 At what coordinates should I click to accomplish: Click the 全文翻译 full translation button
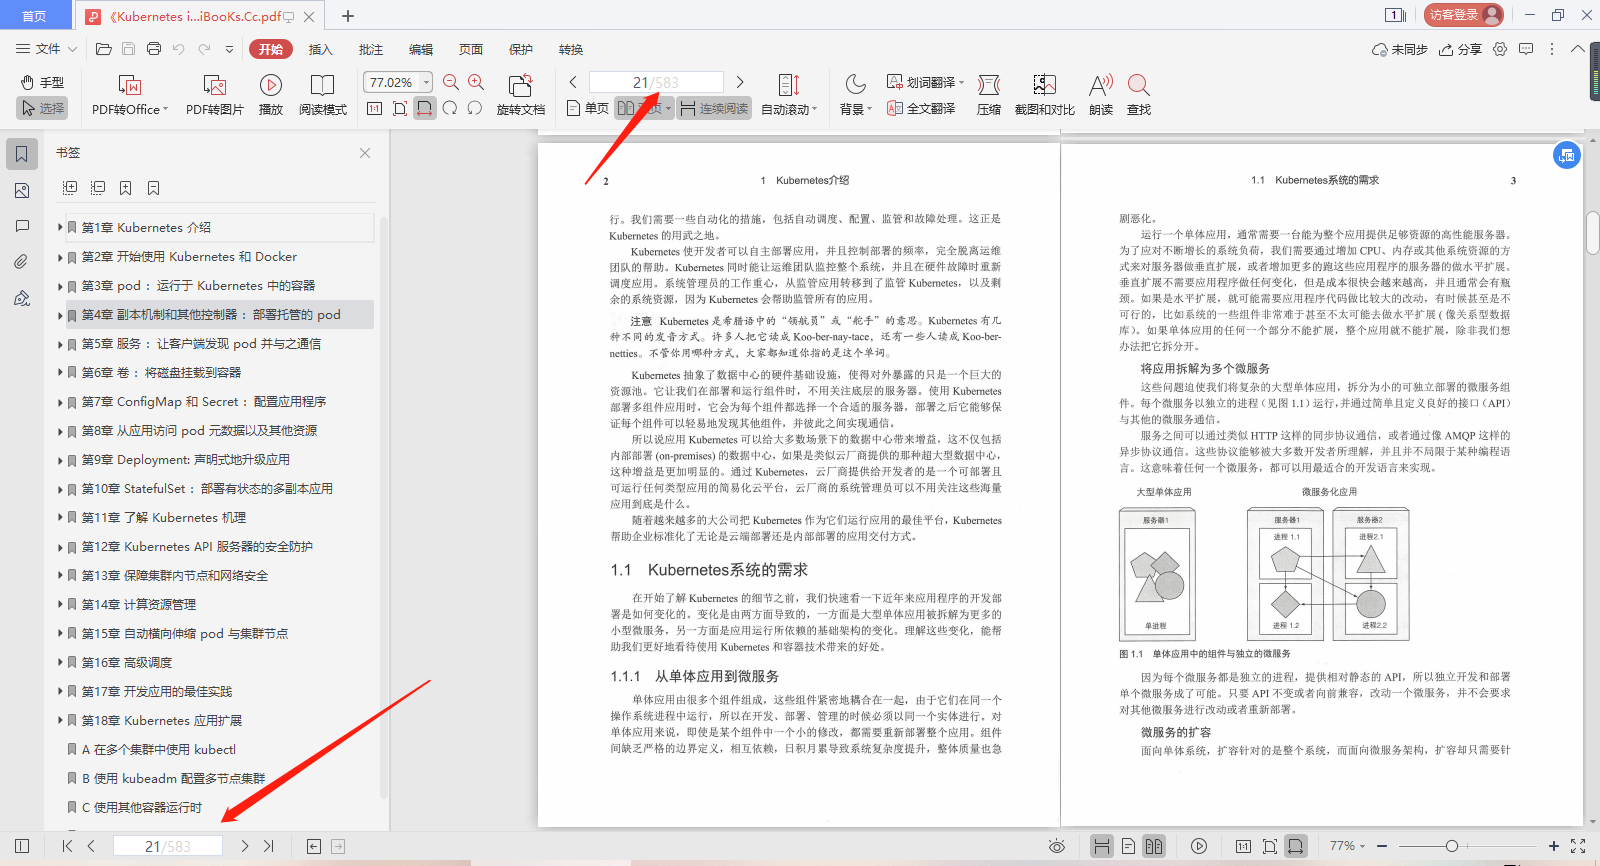point(921,108)
